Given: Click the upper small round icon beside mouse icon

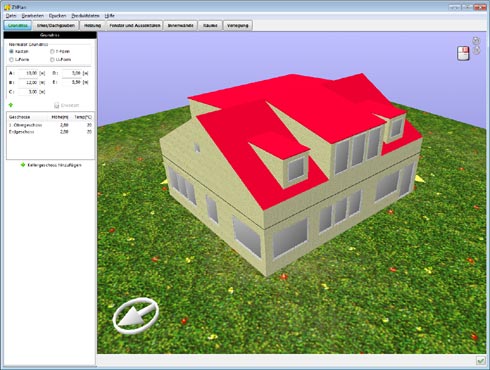Looking at the screenshot, I should 476,41.
